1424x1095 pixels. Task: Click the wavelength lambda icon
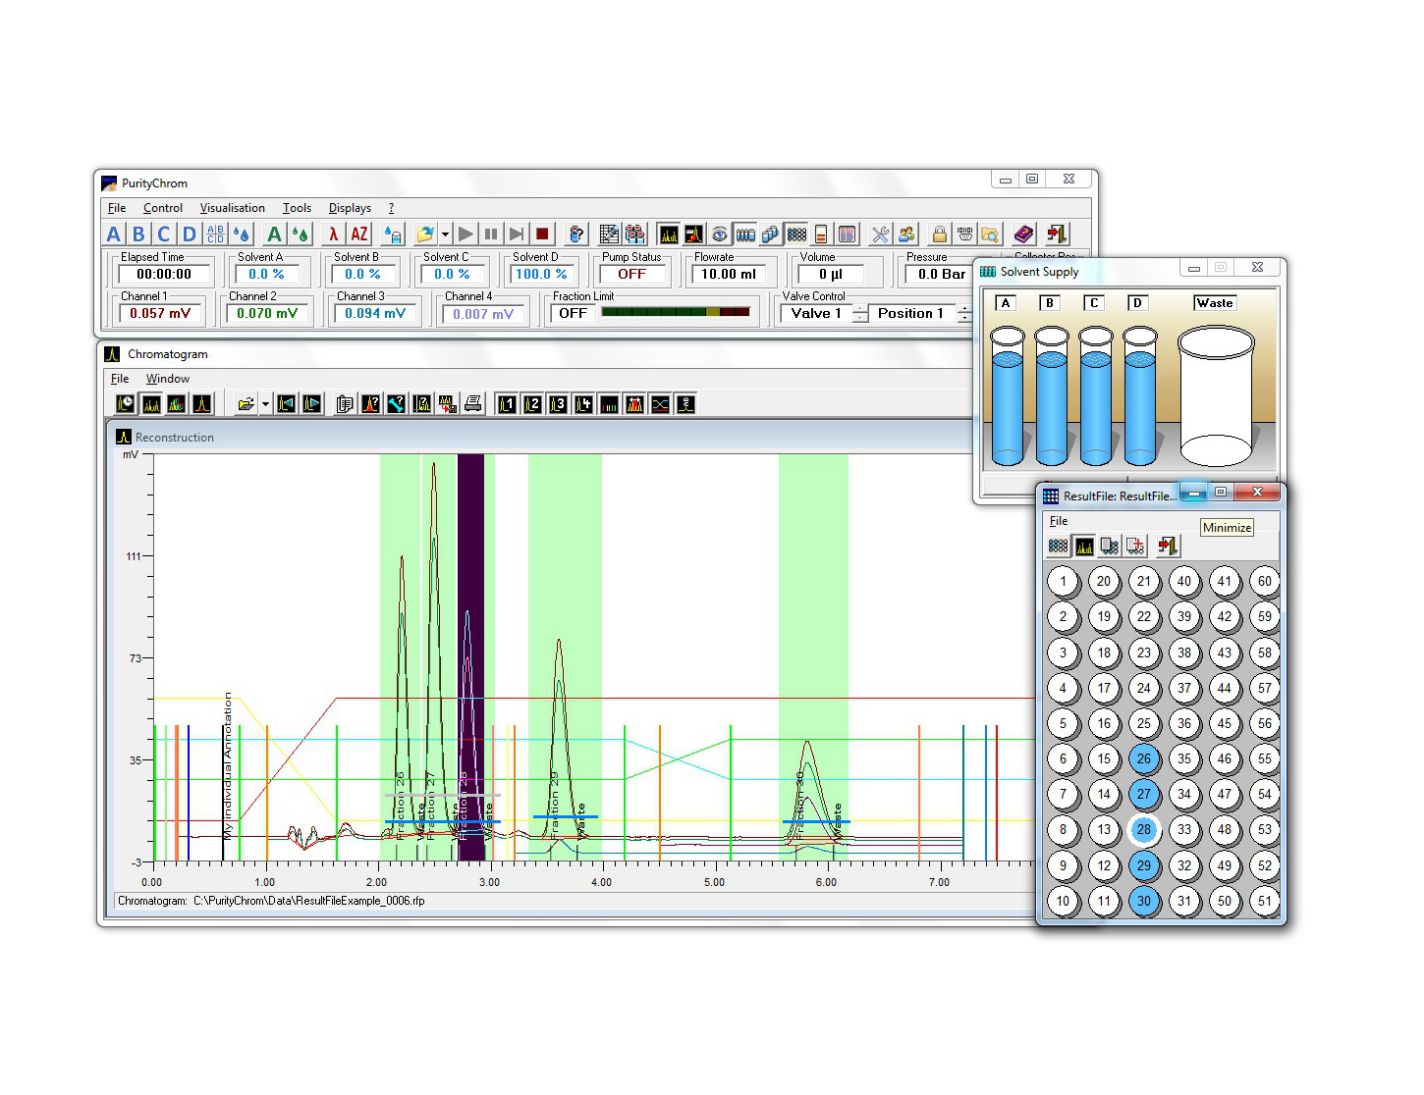pos(334,234)
